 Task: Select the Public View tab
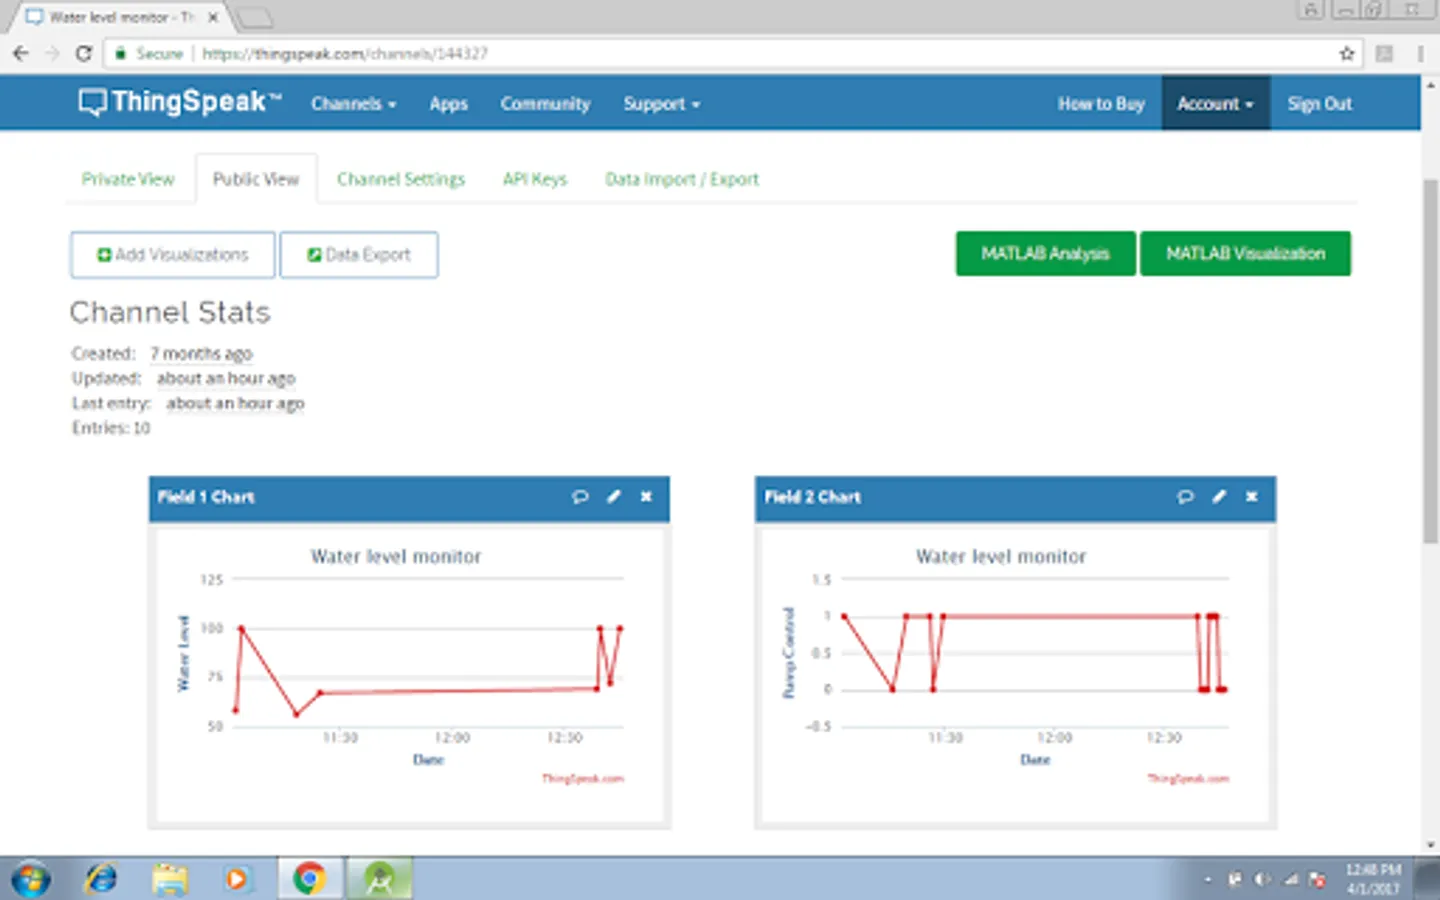coord(256,179)
